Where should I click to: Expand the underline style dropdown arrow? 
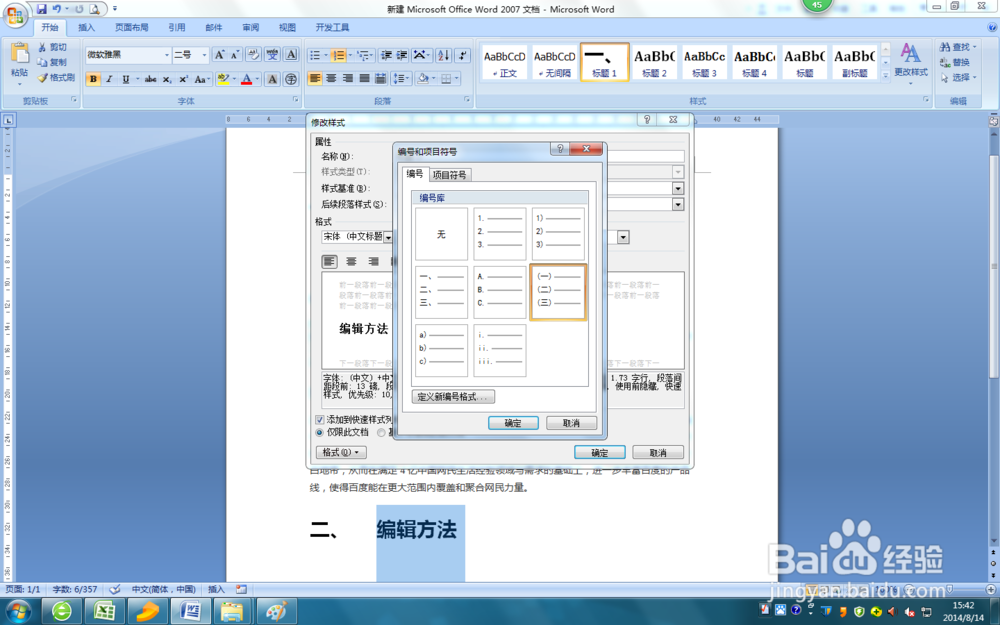(137, 79)
